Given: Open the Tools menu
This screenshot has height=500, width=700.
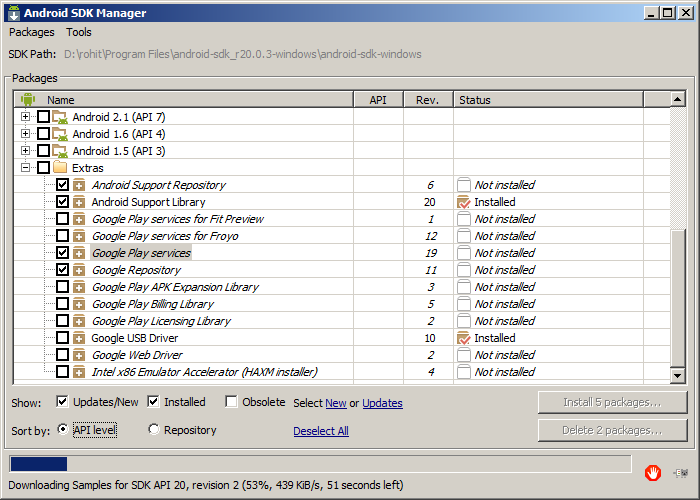Looking at the screenshot, I should pos(79,32).
